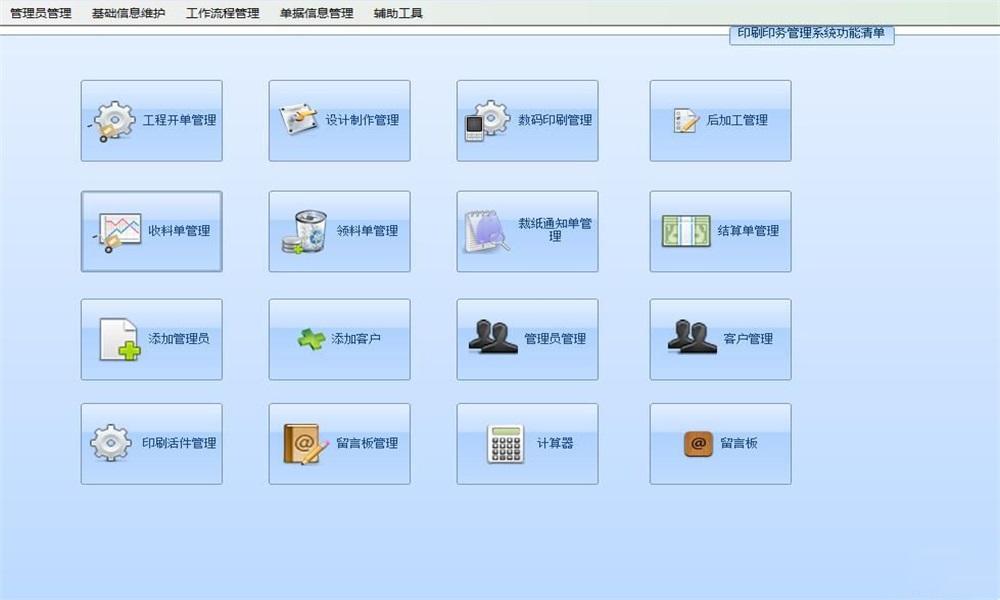Select the 后加工管理 checklist icon
The width and height of the screenshot is (1000, 600).
[x=685, y=120]
